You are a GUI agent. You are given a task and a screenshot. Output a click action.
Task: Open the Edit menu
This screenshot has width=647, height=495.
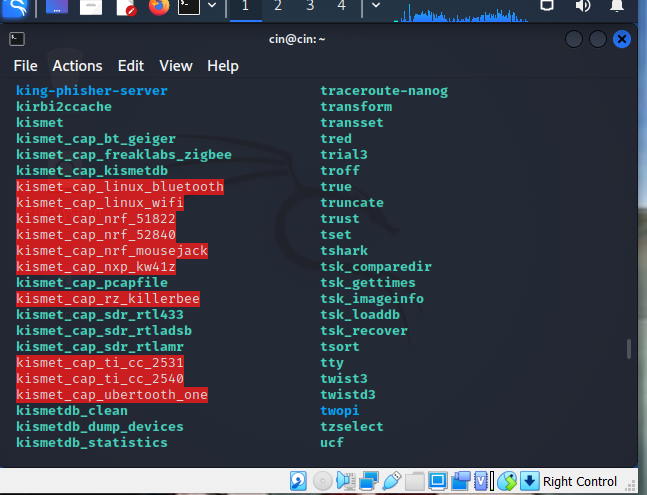coord(131,66)
